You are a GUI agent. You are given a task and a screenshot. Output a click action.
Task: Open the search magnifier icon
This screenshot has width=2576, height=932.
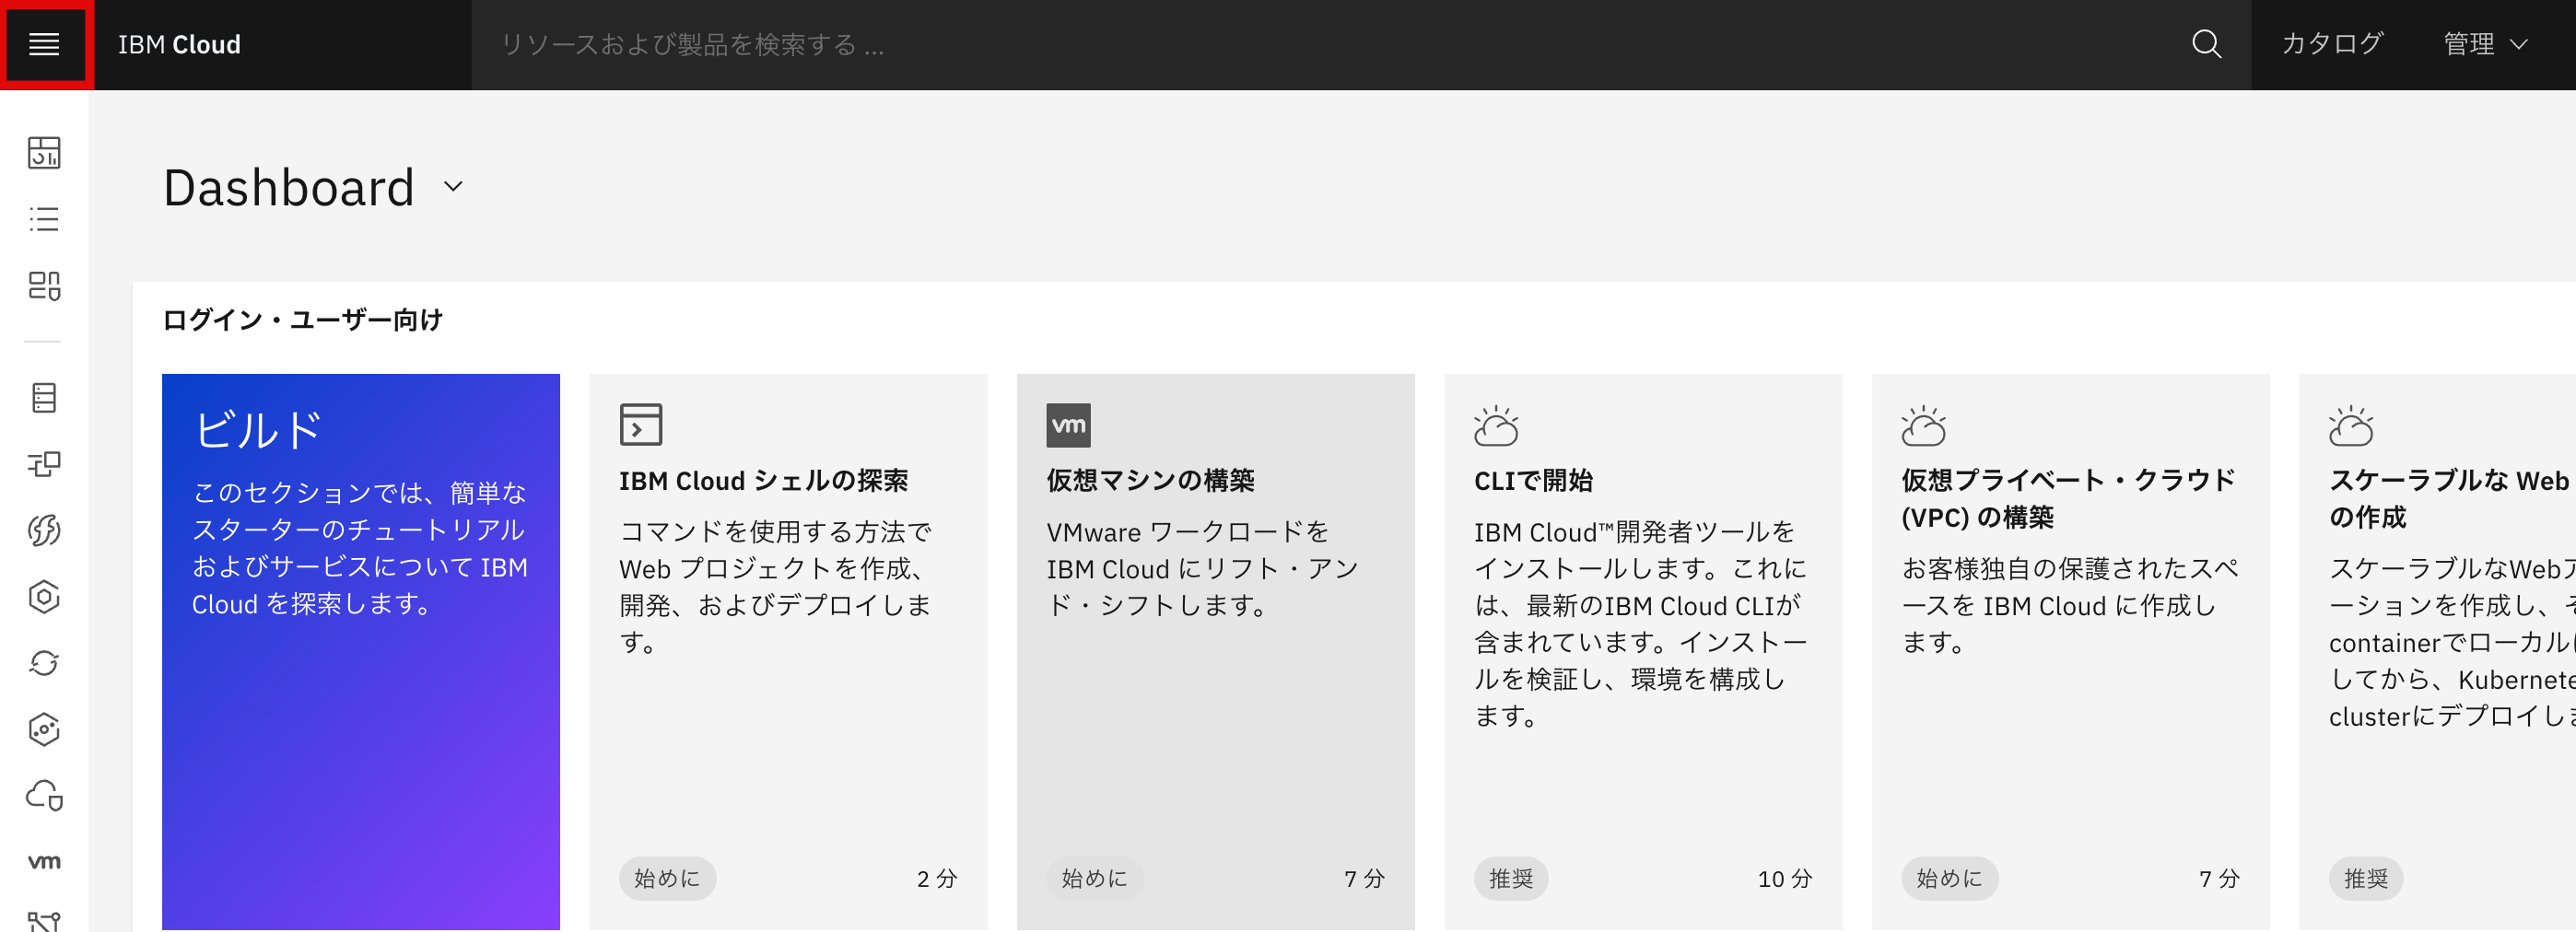2206,44
